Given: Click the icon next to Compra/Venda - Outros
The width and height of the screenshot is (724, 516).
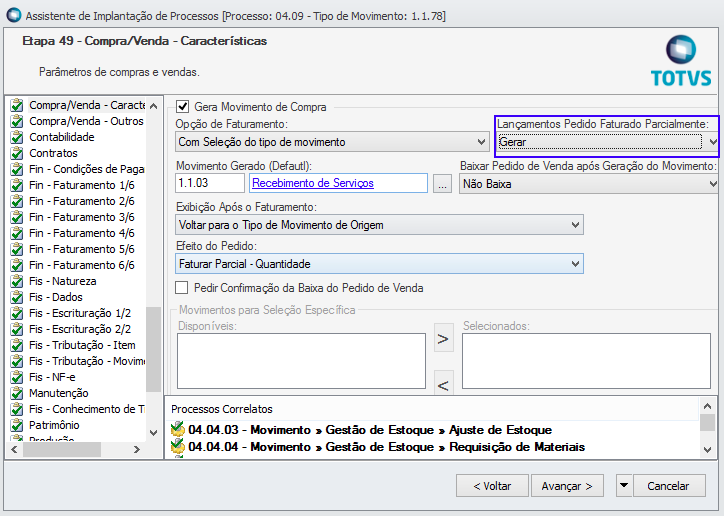Looking at the screenshot, I should click(x=17, y=121).
